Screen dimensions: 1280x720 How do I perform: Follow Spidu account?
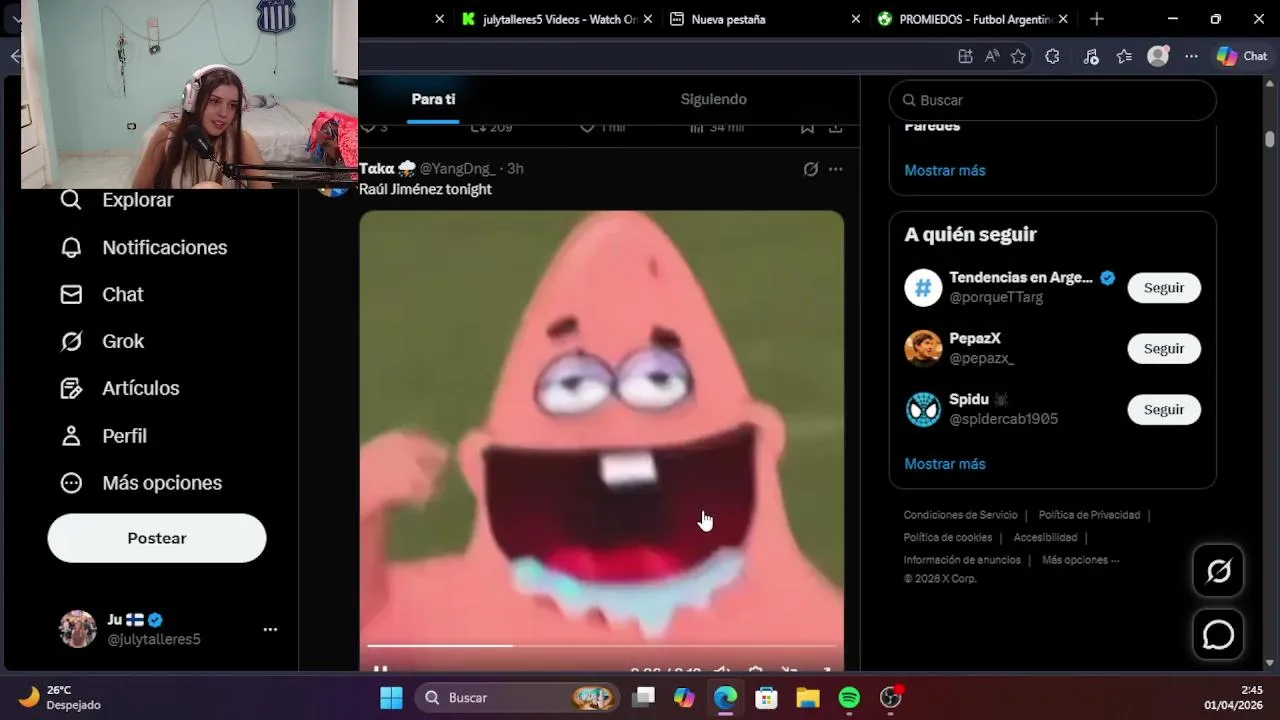tap(1164, 410)
